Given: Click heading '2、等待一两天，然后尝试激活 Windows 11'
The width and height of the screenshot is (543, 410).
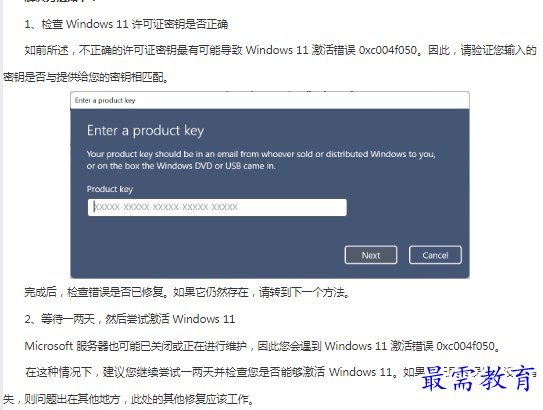Looking at the screenshot, I should pyautogui.click(x=130, y=319).
